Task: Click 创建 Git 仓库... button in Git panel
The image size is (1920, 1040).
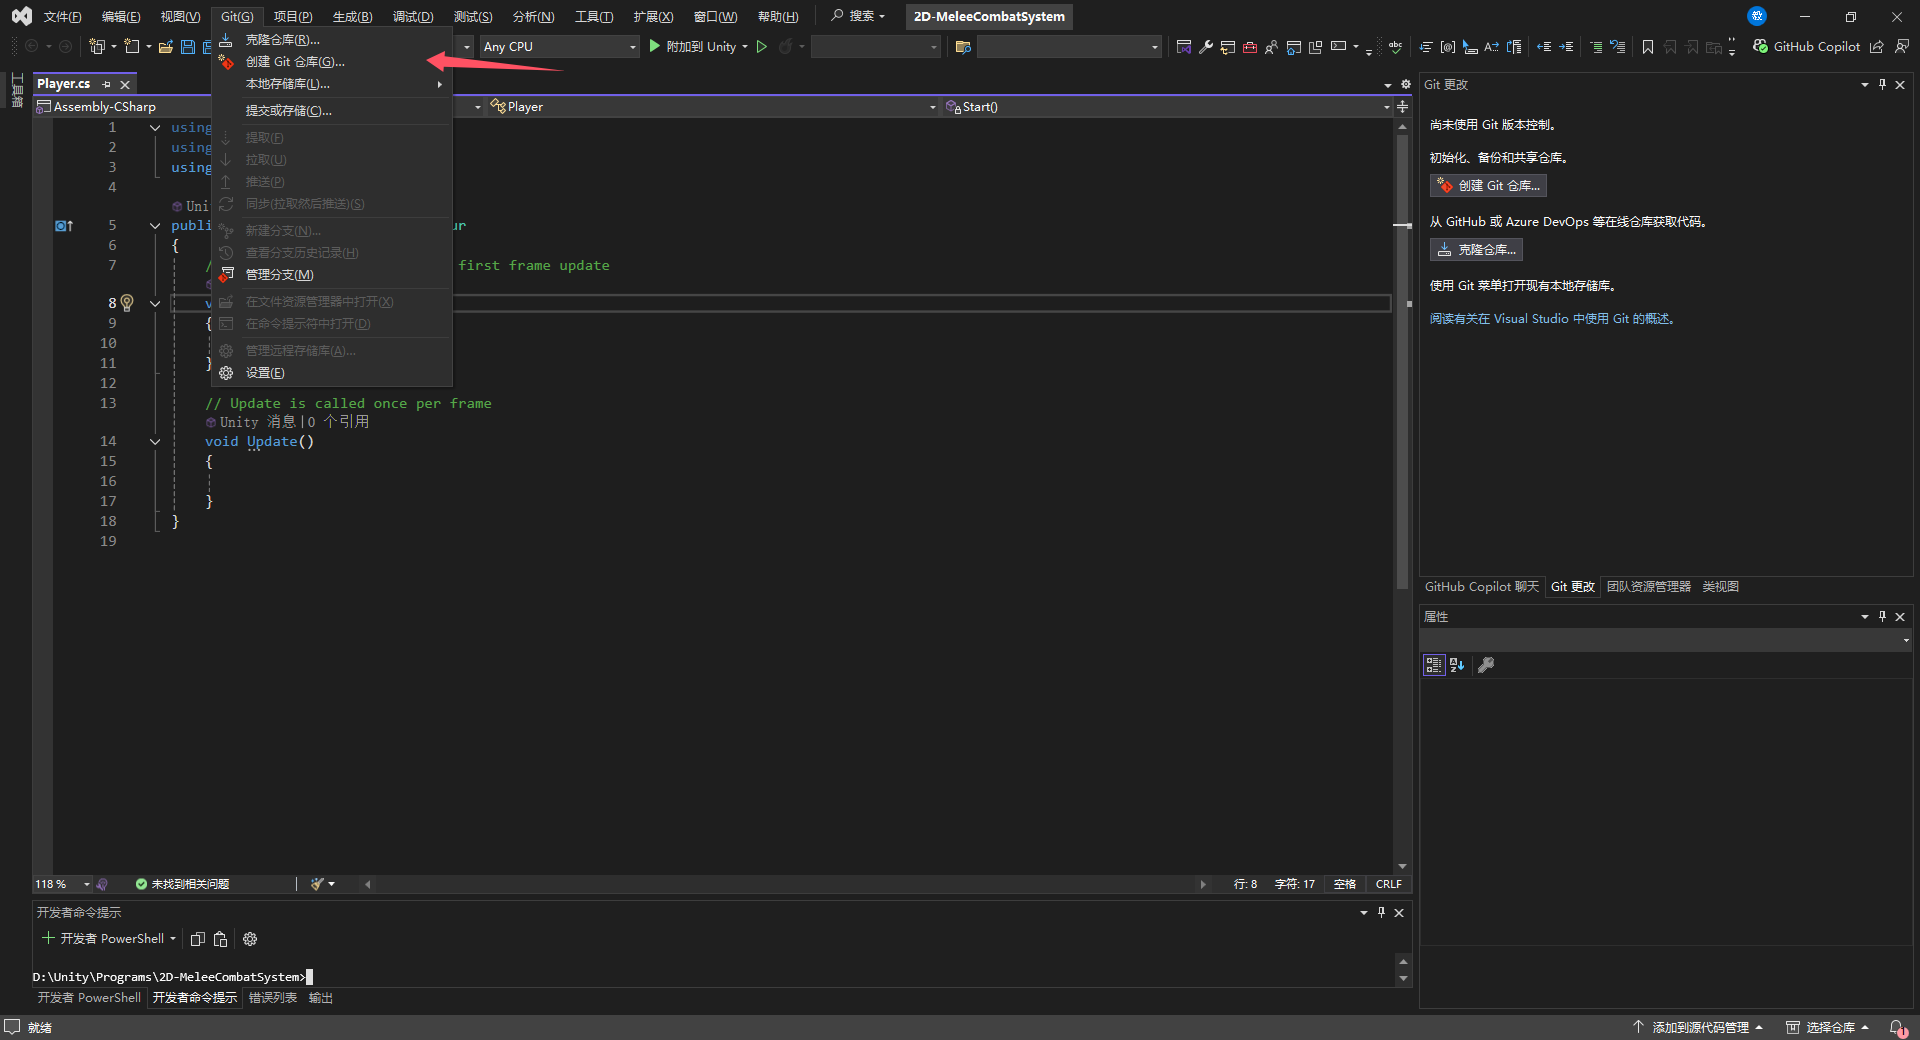Action: pyautogui.click(x=1488, y=186)
